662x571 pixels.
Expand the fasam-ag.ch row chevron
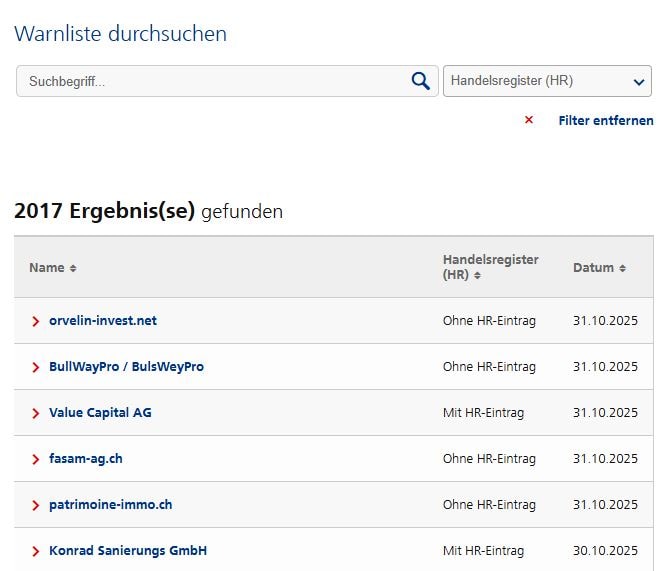35,460
